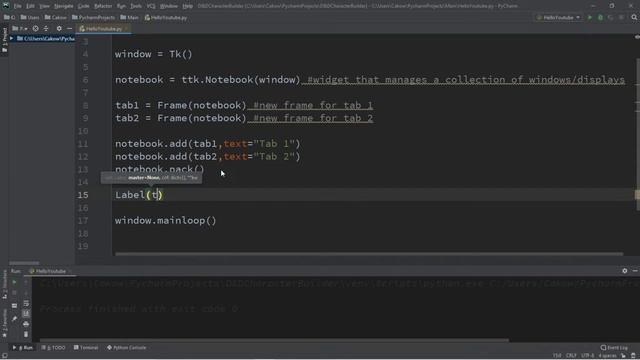The height and width of the screenshot is (360, 640).
Task: Open the Code menu
Action: click(x=83, y=6)
